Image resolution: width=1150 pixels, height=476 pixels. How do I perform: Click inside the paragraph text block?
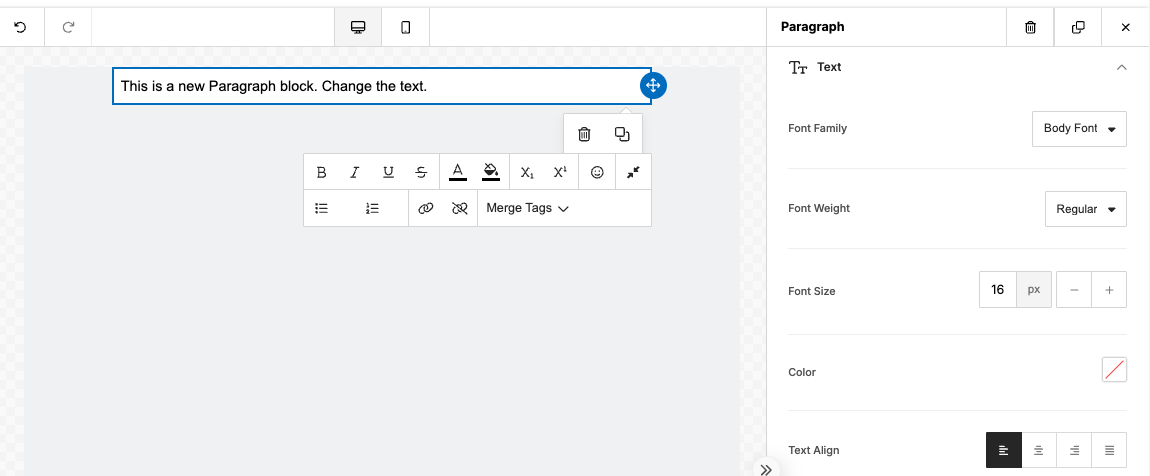pyautogui.click(x=381, y=86)
